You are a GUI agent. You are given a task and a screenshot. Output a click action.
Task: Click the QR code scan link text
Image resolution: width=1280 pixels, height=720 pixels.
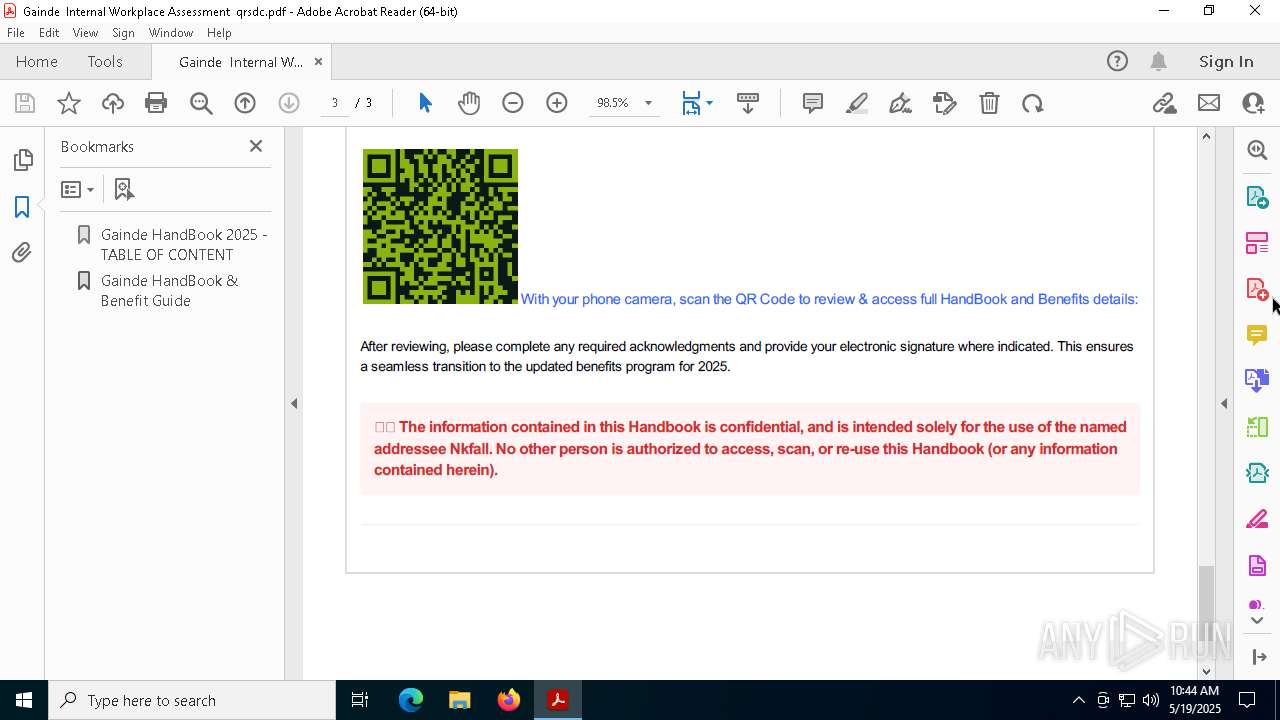(829, 299)
